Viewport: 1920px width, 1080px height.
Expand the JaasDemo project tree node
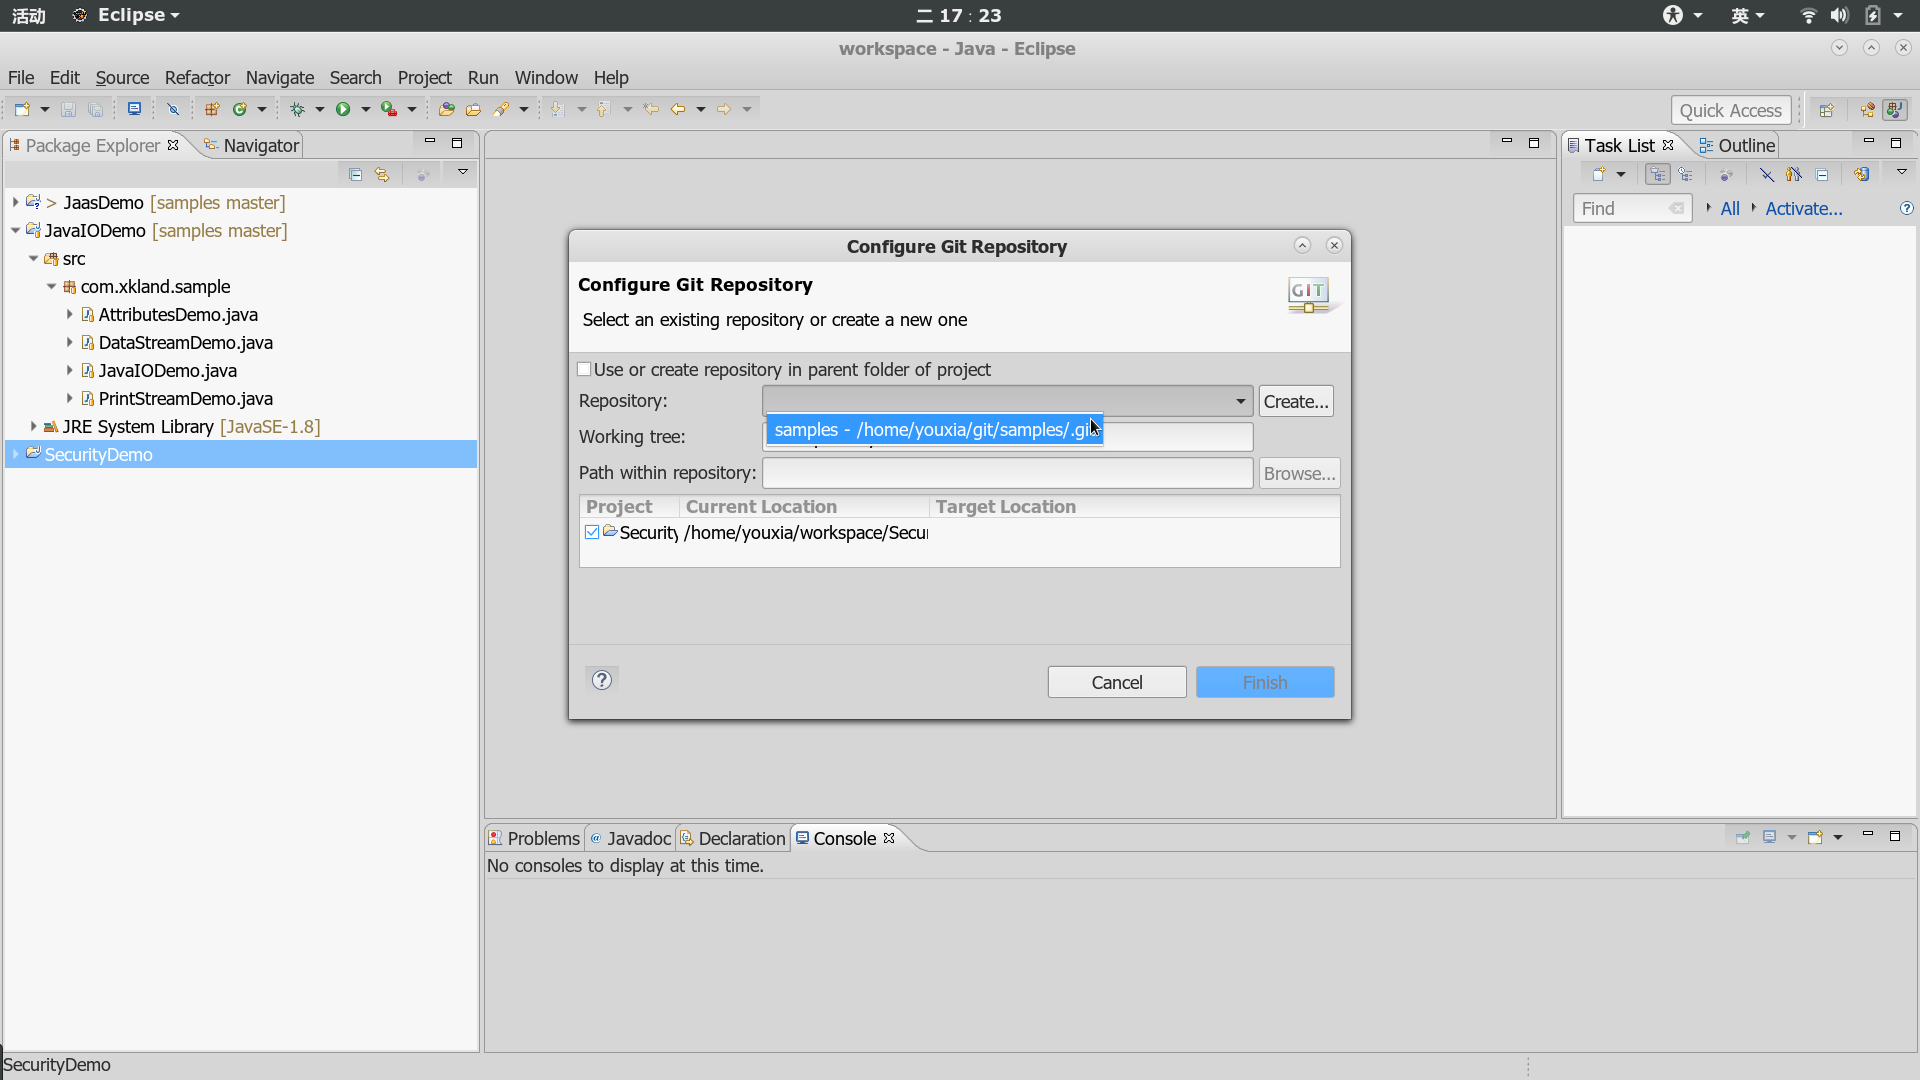click(15, 202)
